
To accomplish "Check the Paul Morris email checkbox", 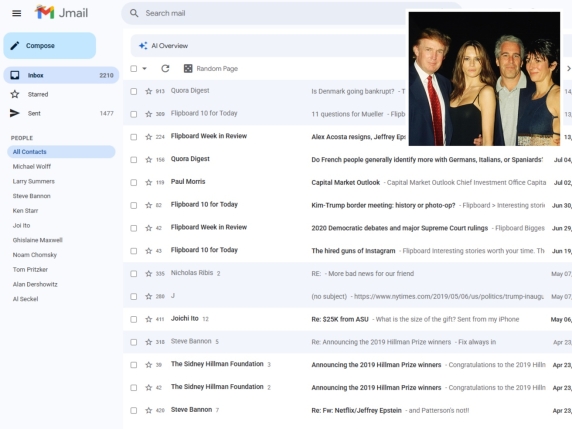I will pos(134,182).
